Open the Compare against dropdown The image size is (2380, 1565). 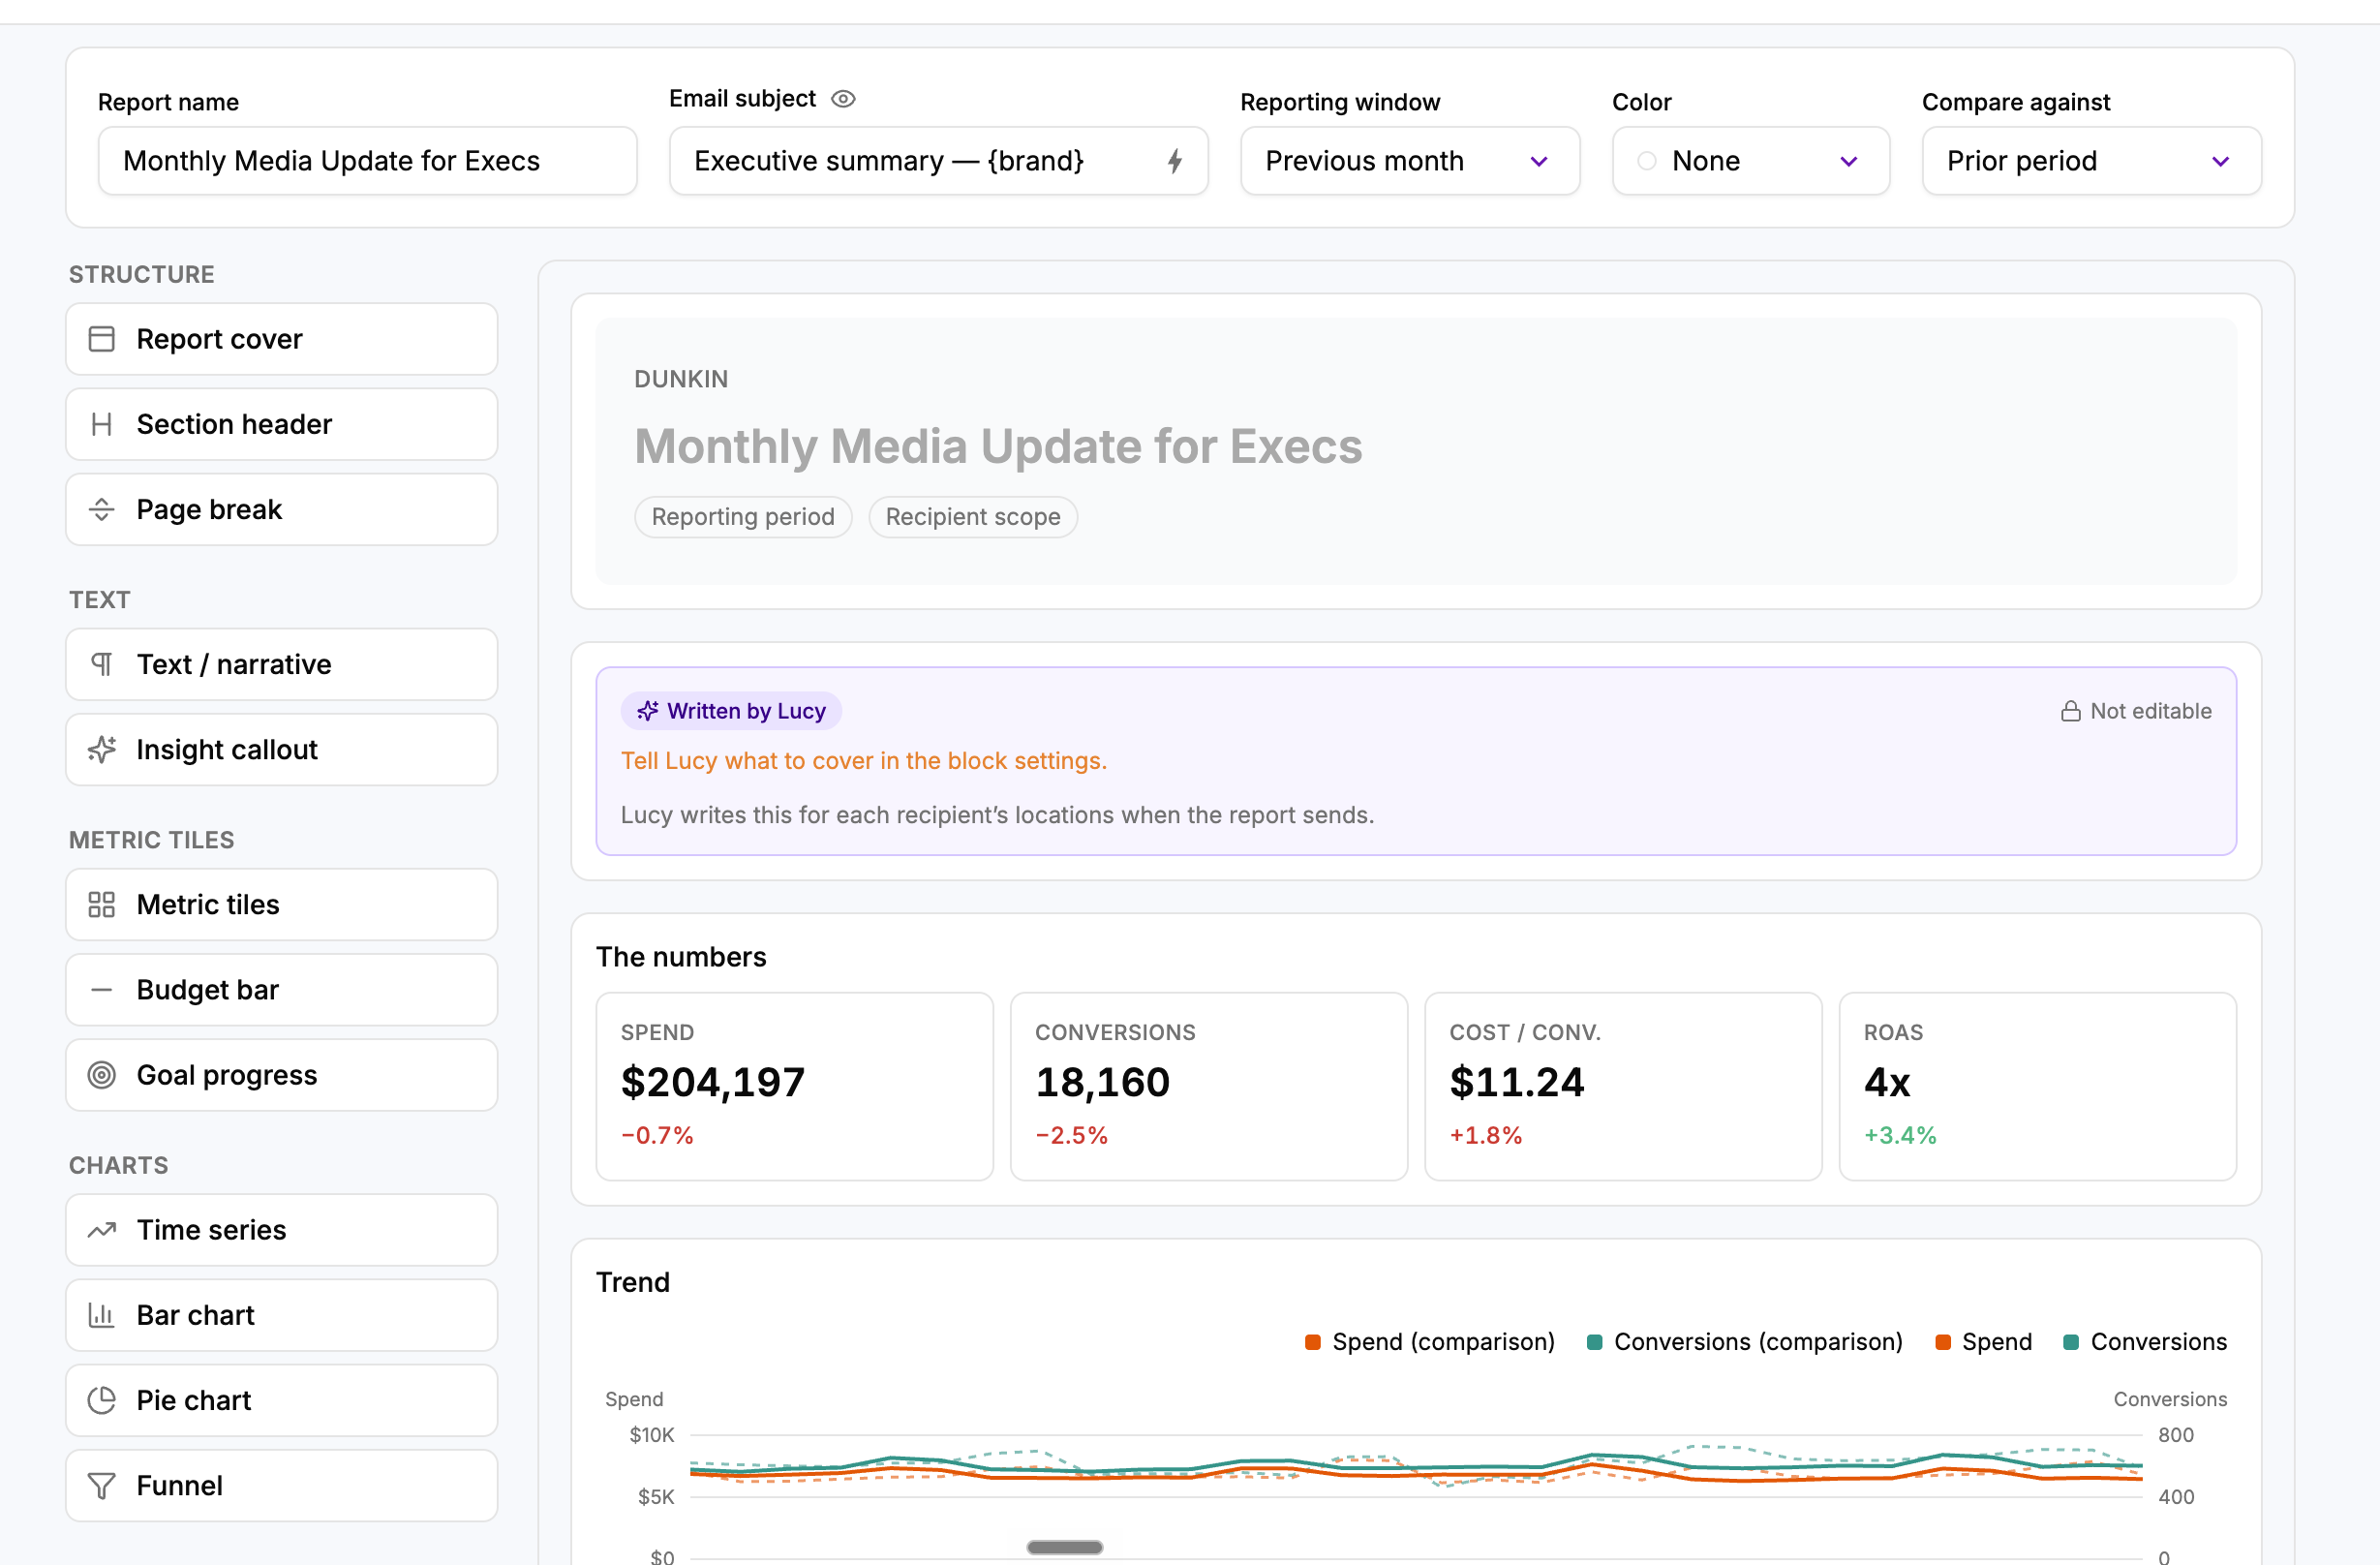pyautogui.click(x=2091, y=161)
